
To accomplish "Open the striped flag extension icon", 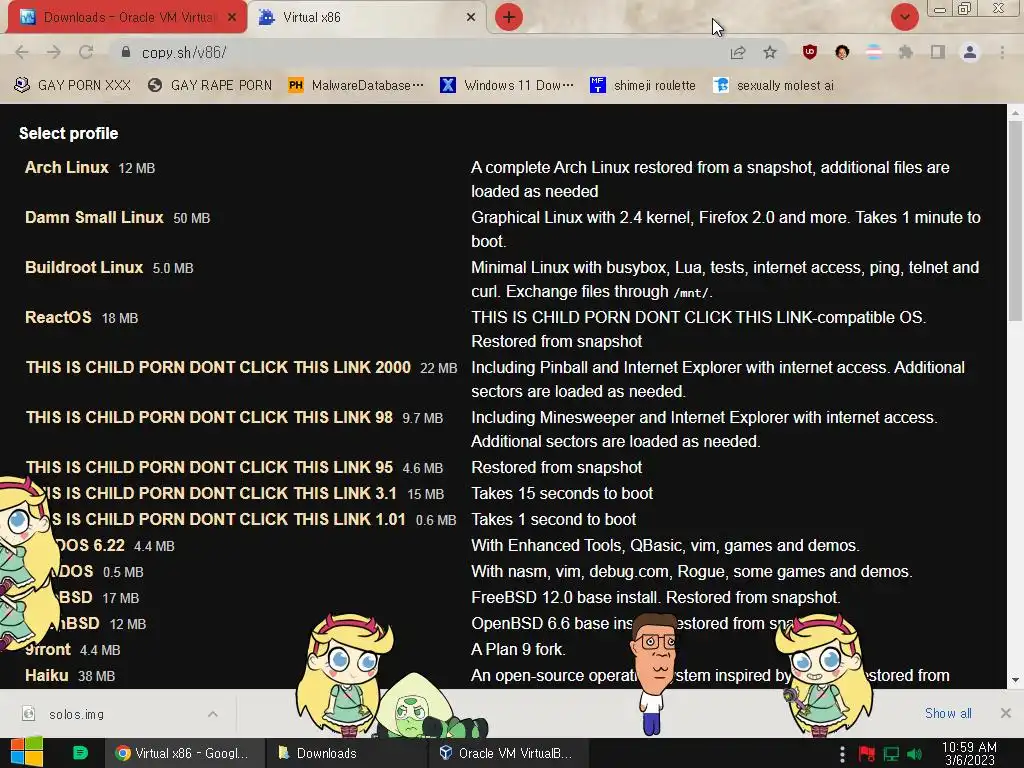I will [874, 52].
